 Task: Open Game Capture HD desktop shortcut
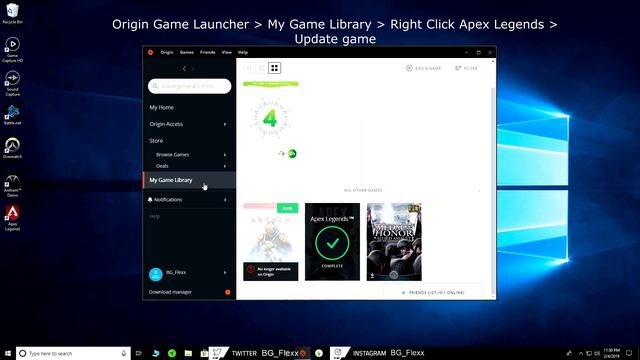tap(12, 50)
